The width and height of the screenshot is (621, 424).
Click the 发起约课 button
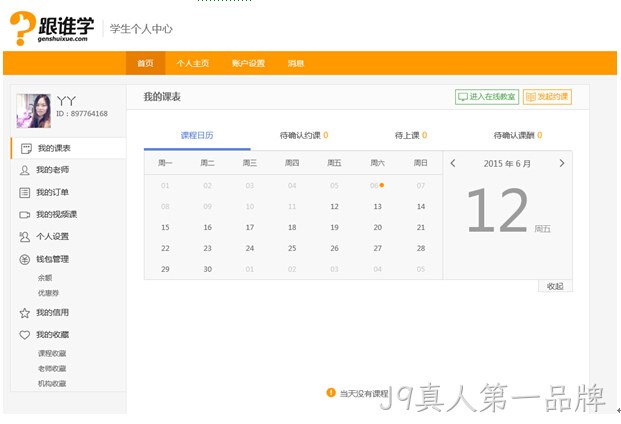click(x=547, y=97)
